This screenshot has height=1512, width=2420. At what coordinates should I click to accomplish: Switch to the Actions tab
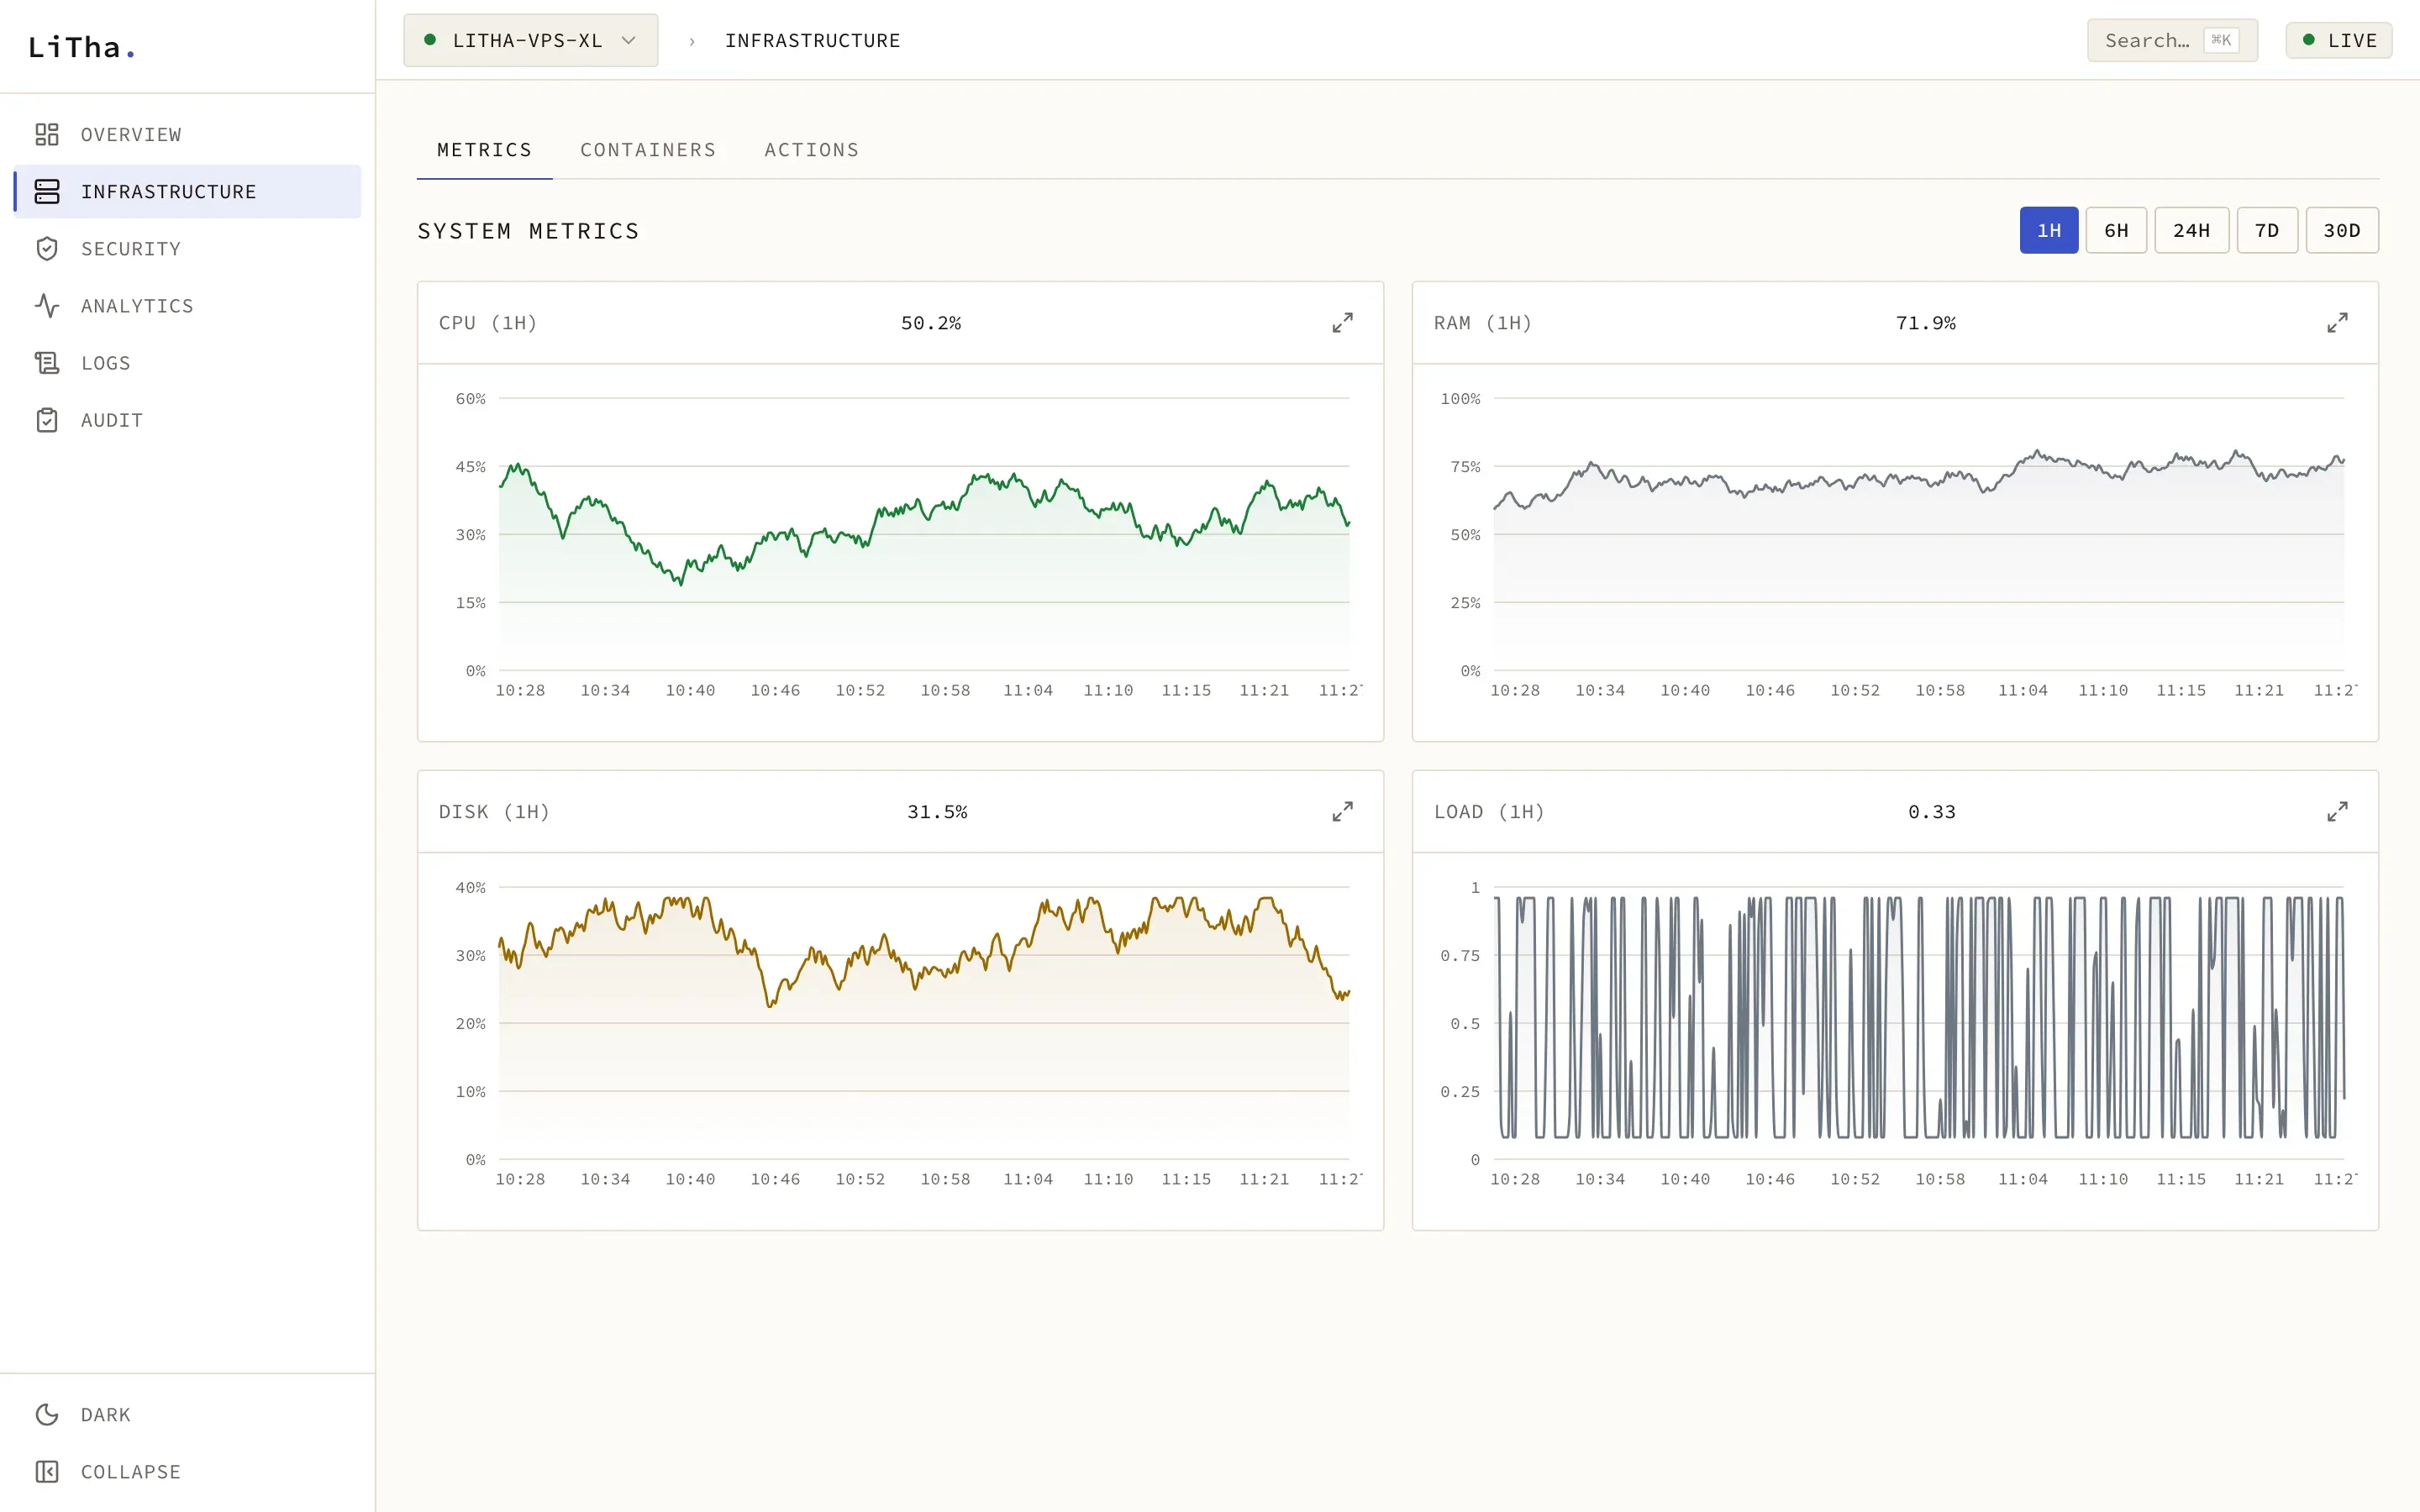tap(812, 150)
